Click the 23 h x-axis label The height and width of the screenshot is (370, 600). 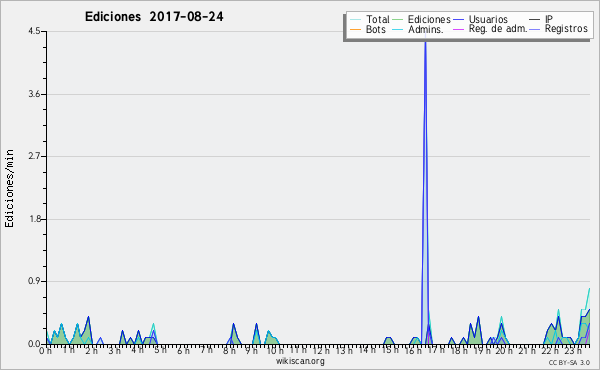coord(573,350)
